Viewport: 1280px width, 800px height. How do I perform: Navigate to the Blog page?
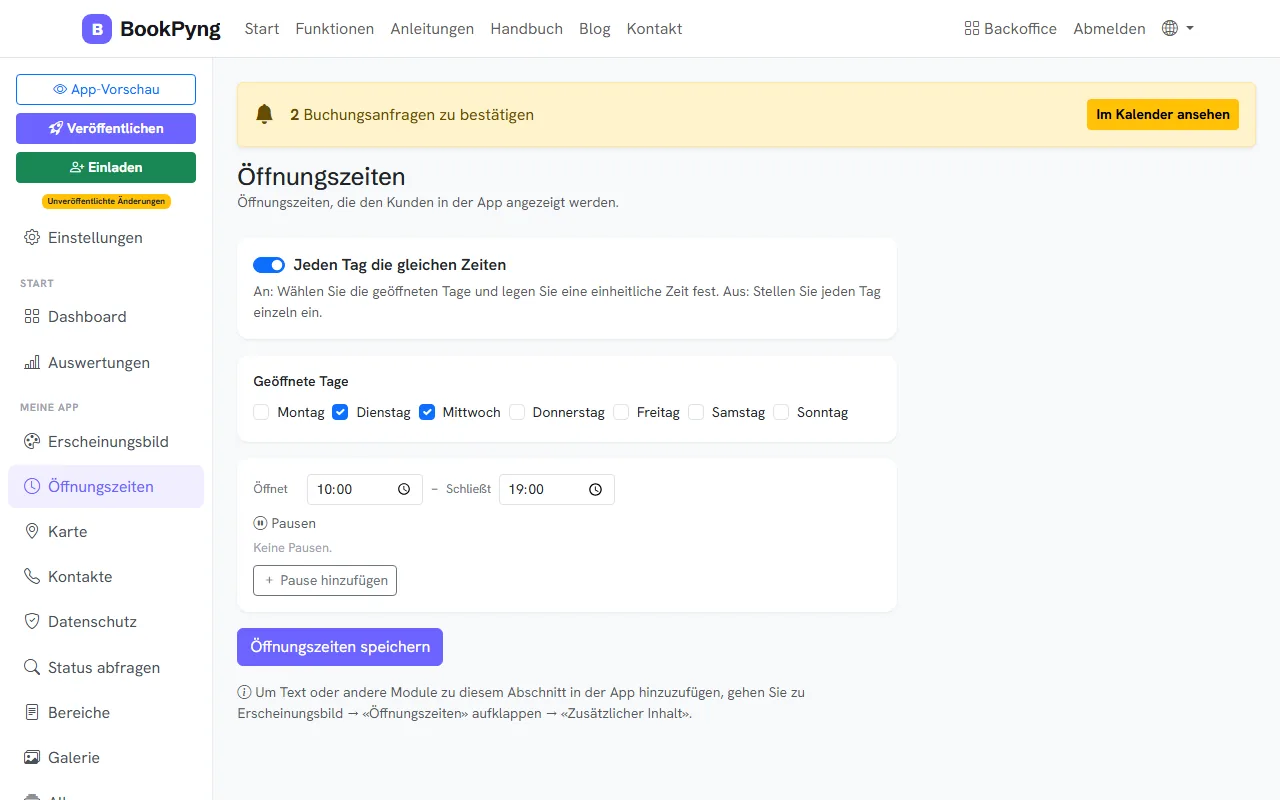click(x=595, y=29)
